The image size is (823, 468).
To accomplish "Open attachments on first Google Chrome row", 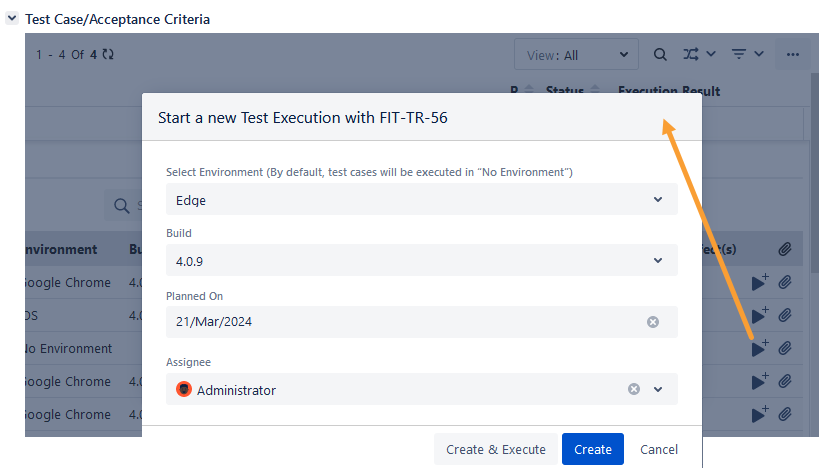I will [x=785, y=282].
